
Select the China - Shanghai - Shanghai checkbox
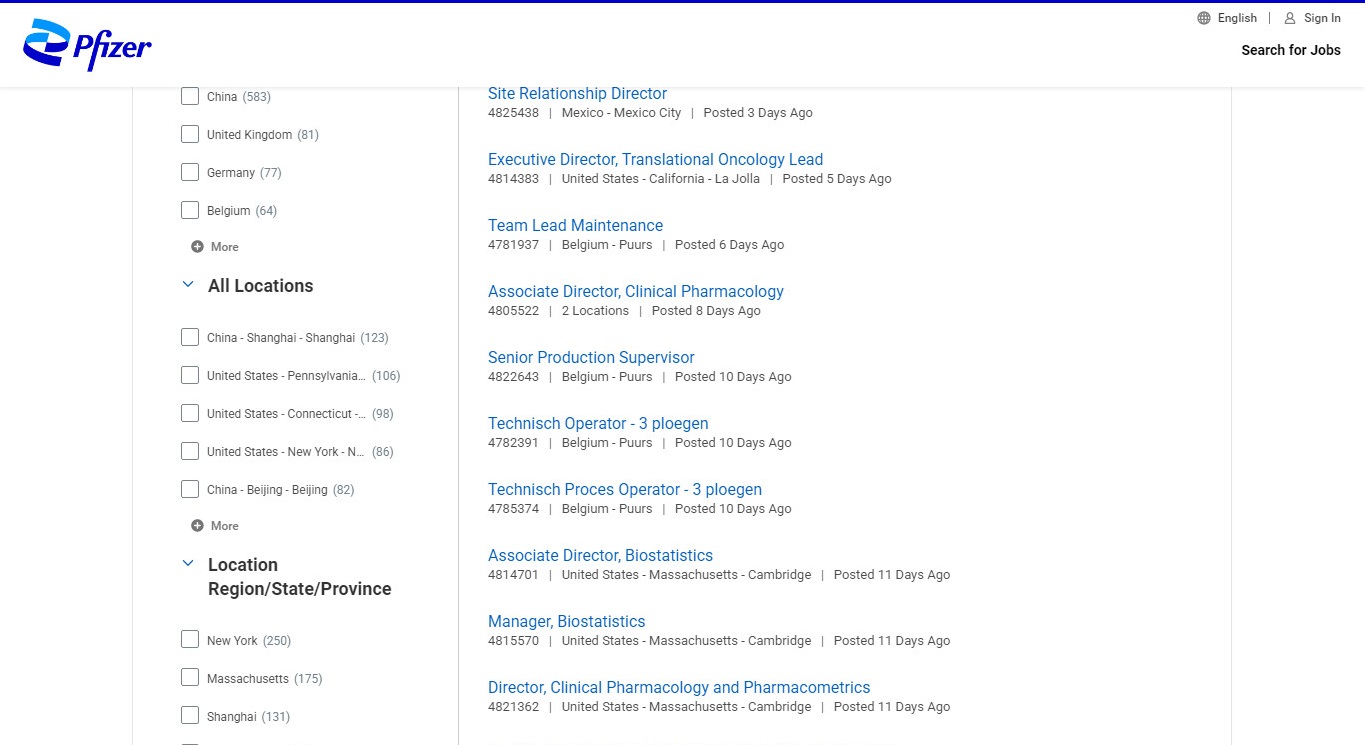[x=190, y=338]
